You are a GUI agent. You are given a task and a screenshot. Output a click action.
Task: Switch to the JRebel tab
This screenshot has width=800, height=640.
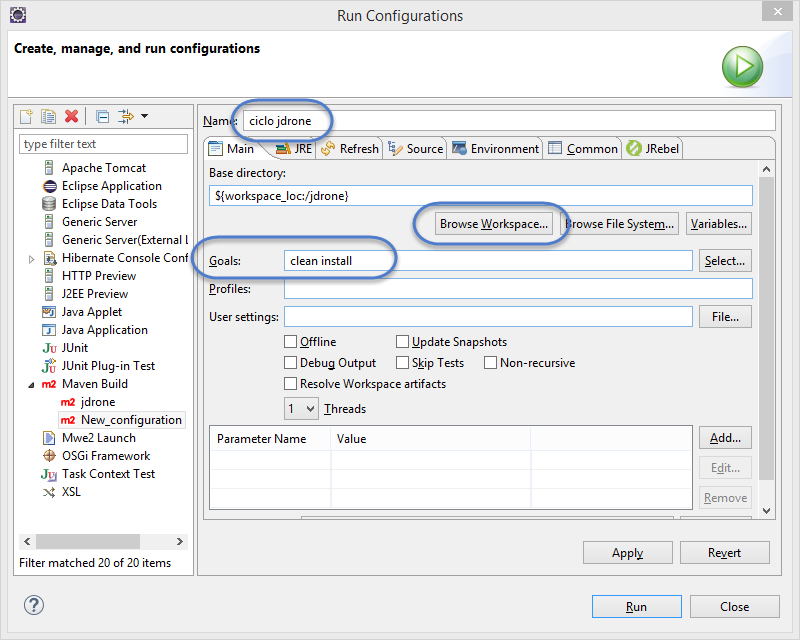pos(653,149)
